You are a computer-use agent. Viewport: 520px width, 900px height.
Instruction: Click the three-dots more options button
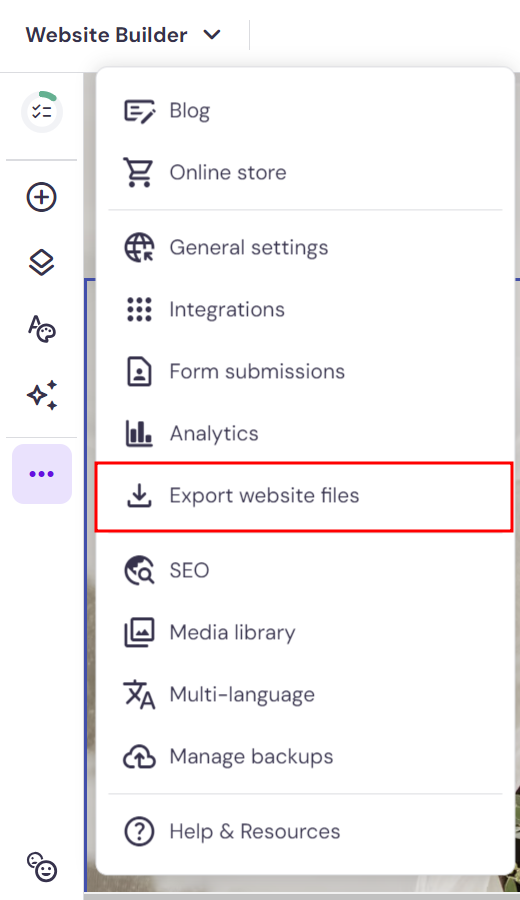pos(42,474)
